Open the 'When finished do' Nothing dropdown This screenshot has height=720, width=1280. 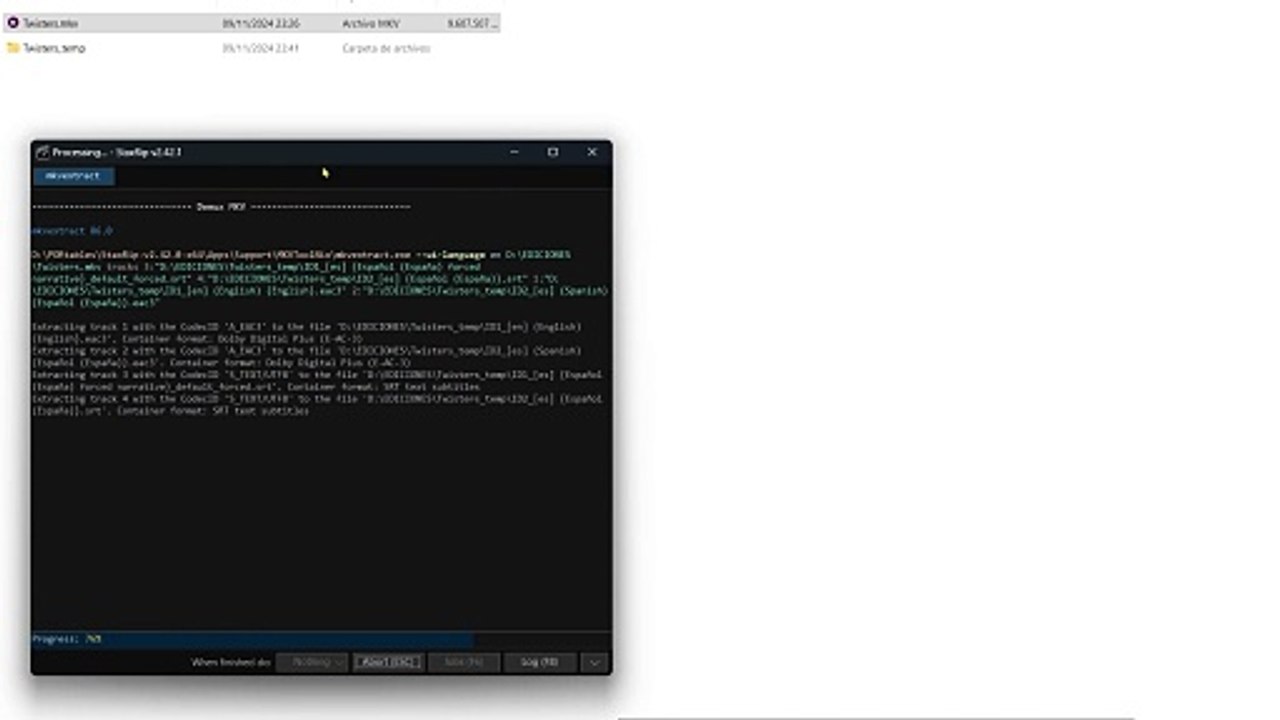click(312, 662)
